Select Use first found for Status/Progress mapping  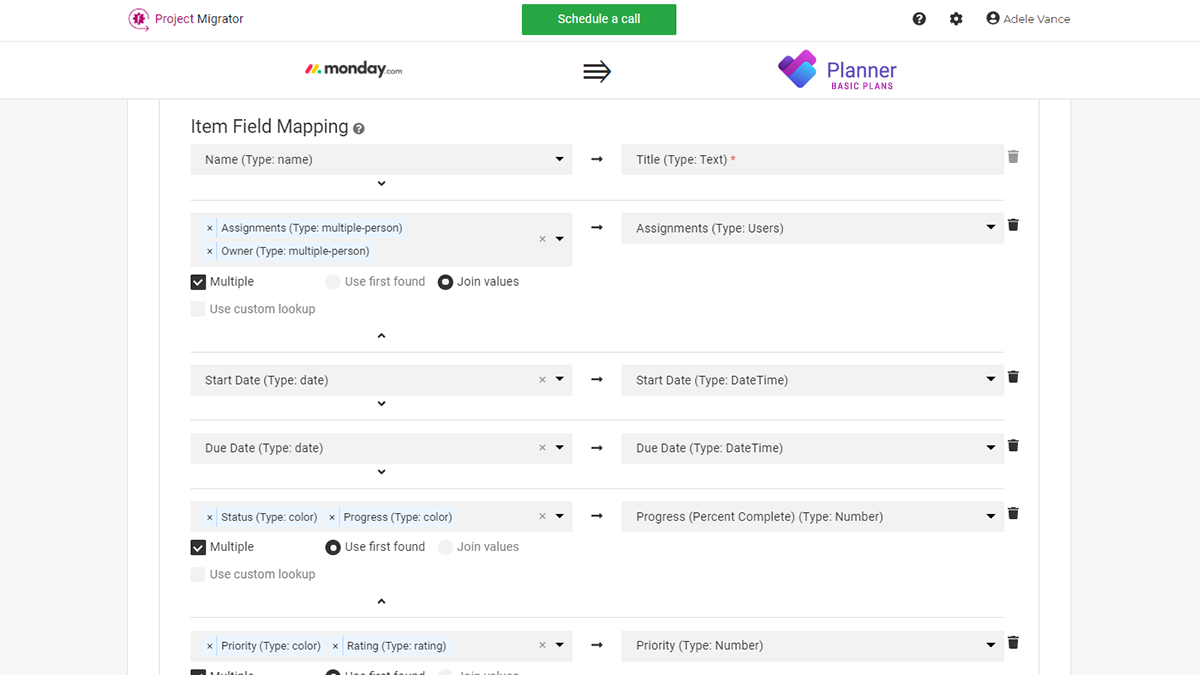[333, 547]
